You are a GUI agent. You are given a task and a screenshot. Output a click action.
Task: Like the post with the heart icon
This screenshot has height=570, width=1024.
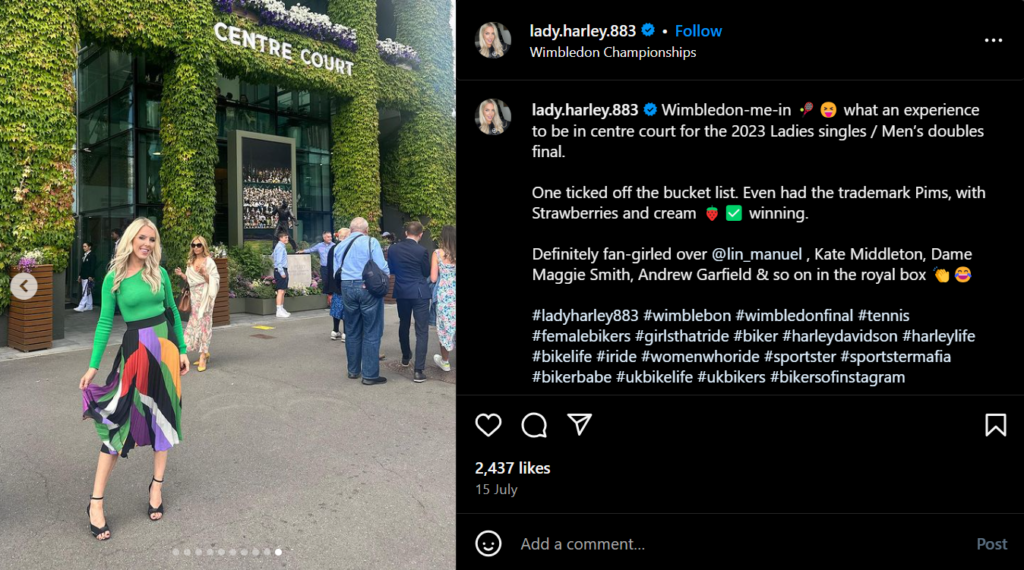click(x=488, y=425)
